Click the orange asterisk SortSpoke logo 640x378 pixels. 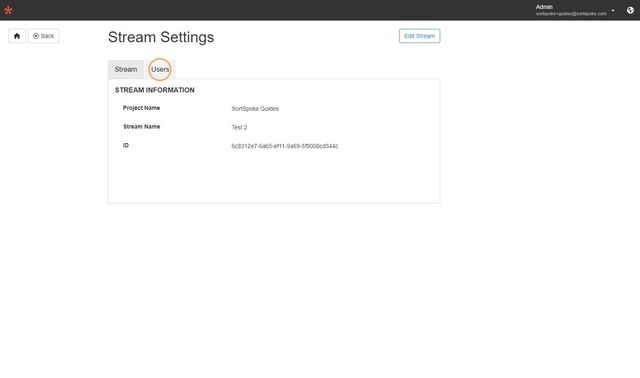(8, 10)
